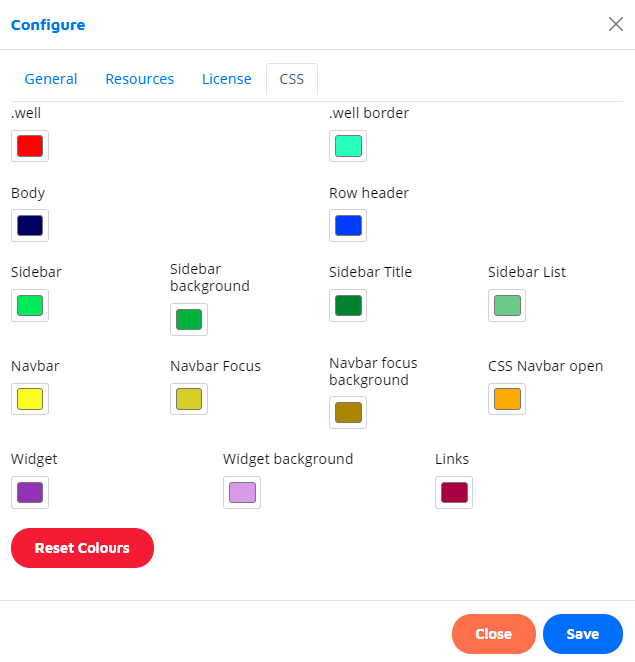Click the .well border colour swatch
This screenshot has width=635, height=662.
click(348, 146)
